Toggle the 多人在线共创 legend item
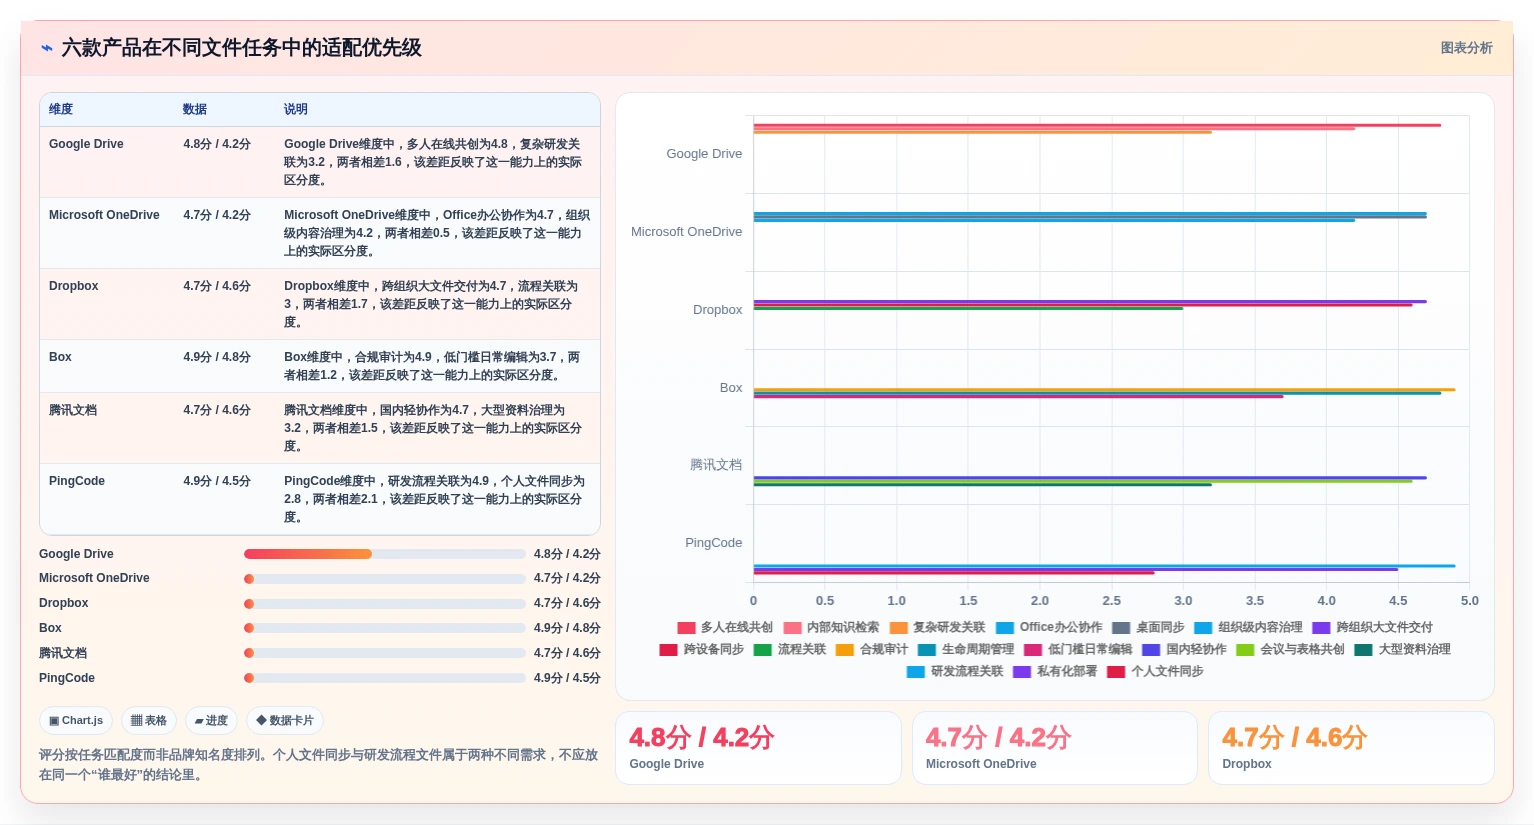The image size is (1534, 825). (x=725, y=627)
